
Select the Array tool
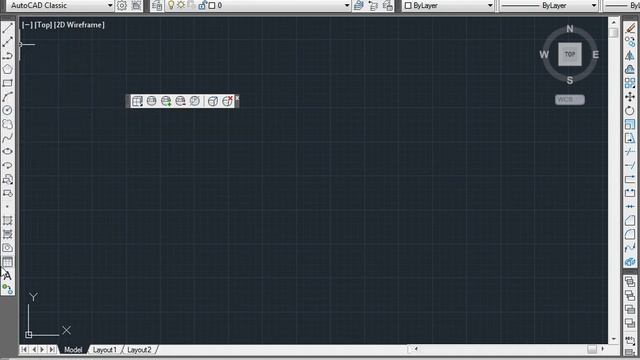pos(630,83)
